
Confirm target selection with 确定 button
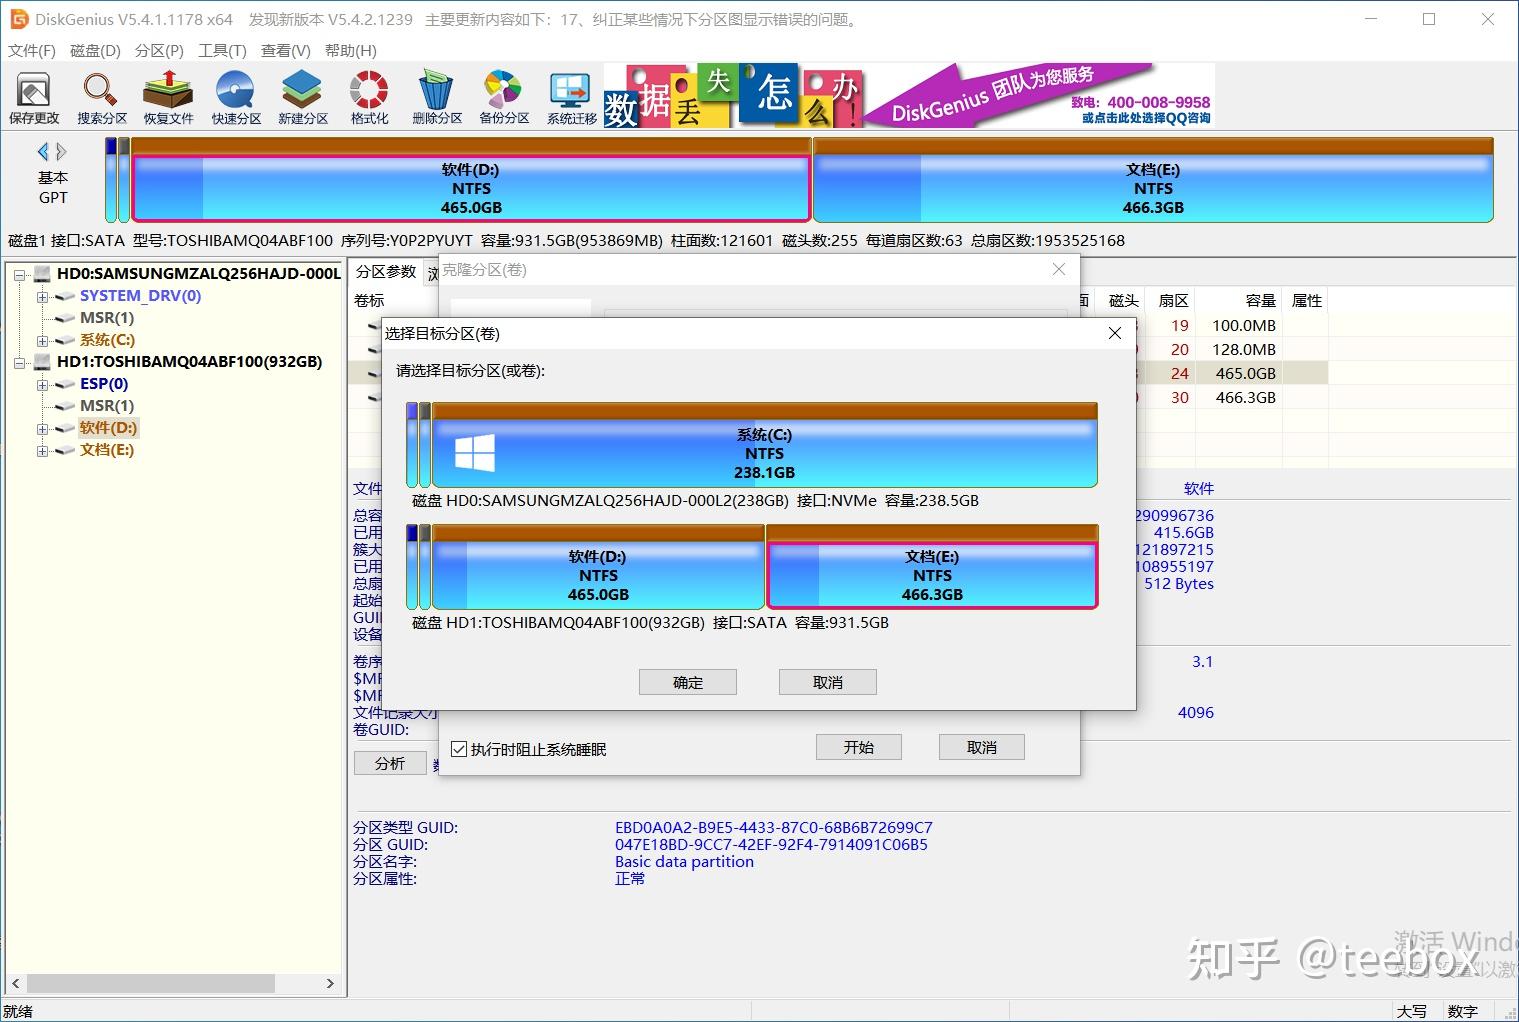coord(688,682)
